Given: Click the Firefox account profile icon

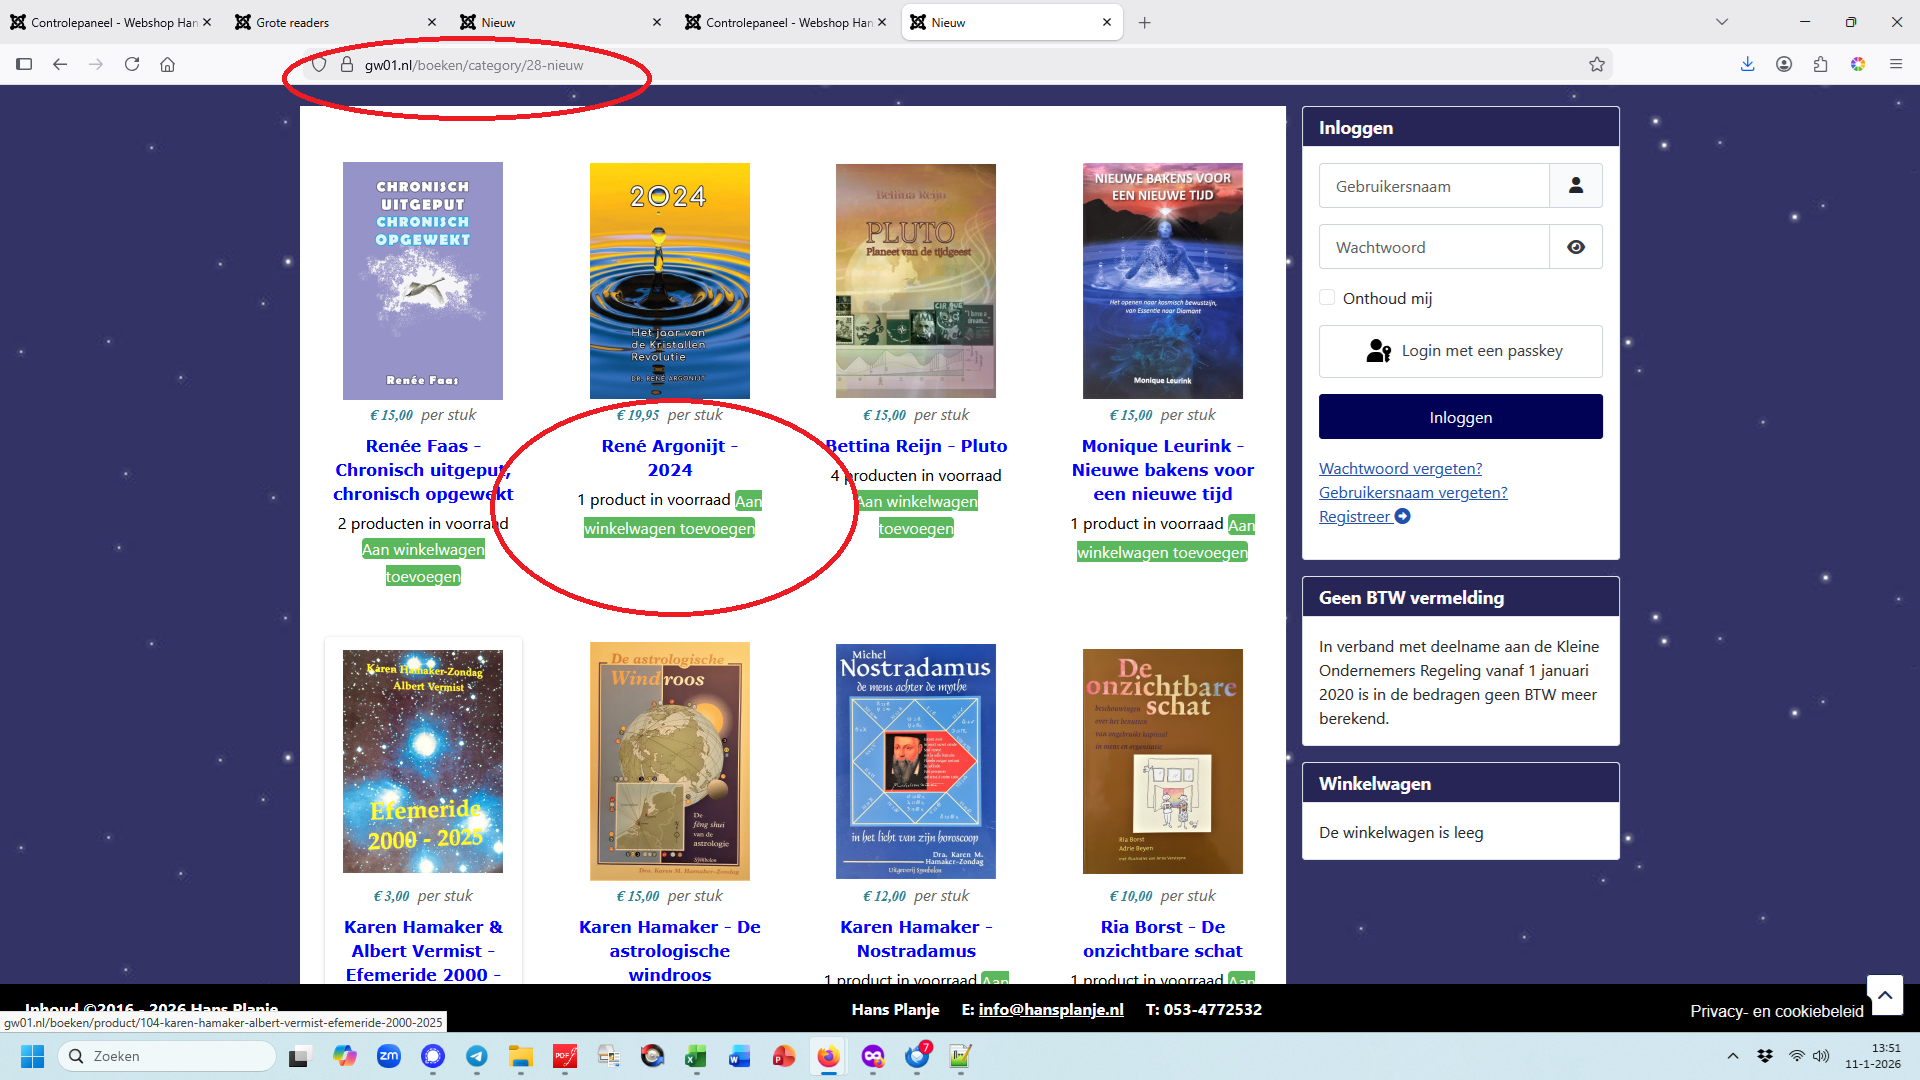Looking at the screenshot, I should coord(1784,64).
